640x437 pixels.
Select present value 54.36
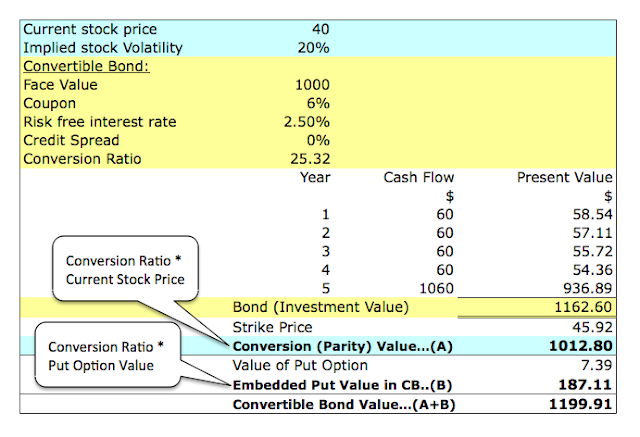click(x=592, y=270)
